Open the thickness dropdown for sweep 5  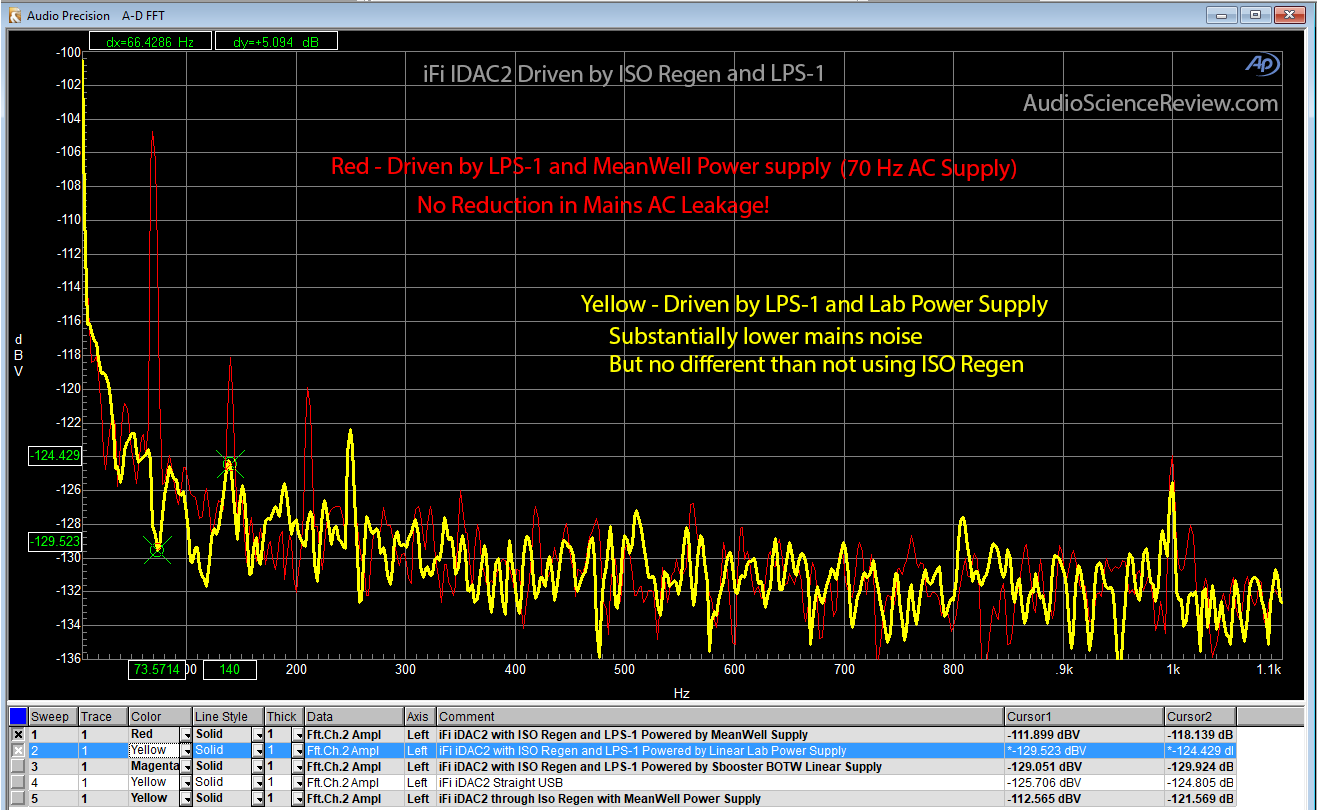(x=297, y=798)
